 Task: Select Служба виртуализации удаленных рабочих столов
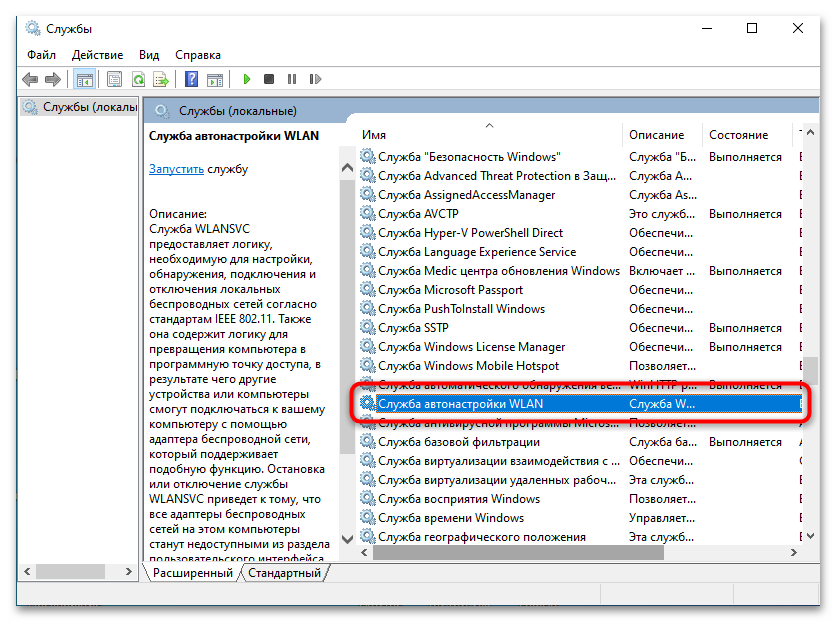(580, 480)
